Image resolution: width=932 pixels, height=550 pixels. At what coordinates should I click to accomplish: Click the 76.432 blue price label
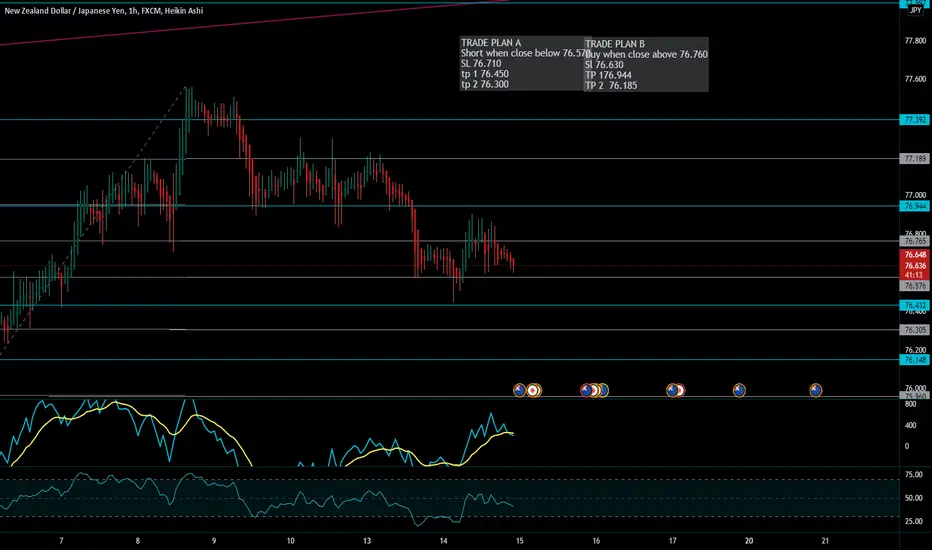click(915, 305)
